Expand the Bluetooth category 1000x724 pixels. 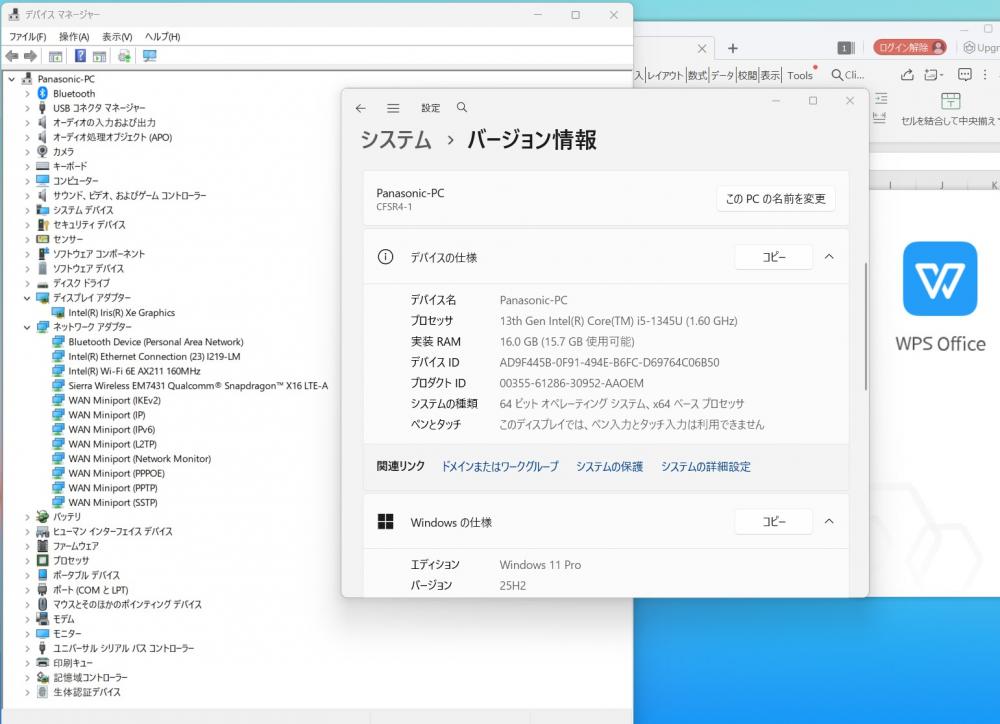pyautogui.click(x=27, y=94)
